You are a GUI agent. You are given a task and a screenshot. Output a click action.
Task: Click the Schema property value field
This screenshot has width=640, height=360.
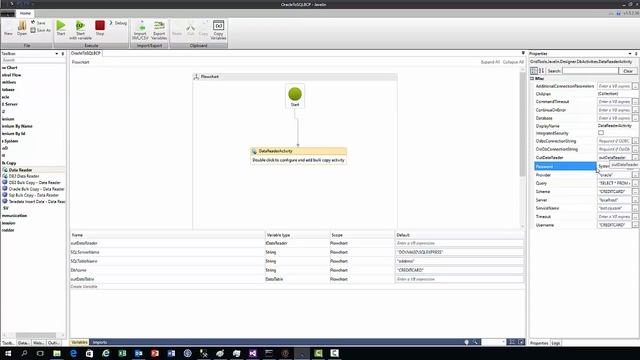614,191
